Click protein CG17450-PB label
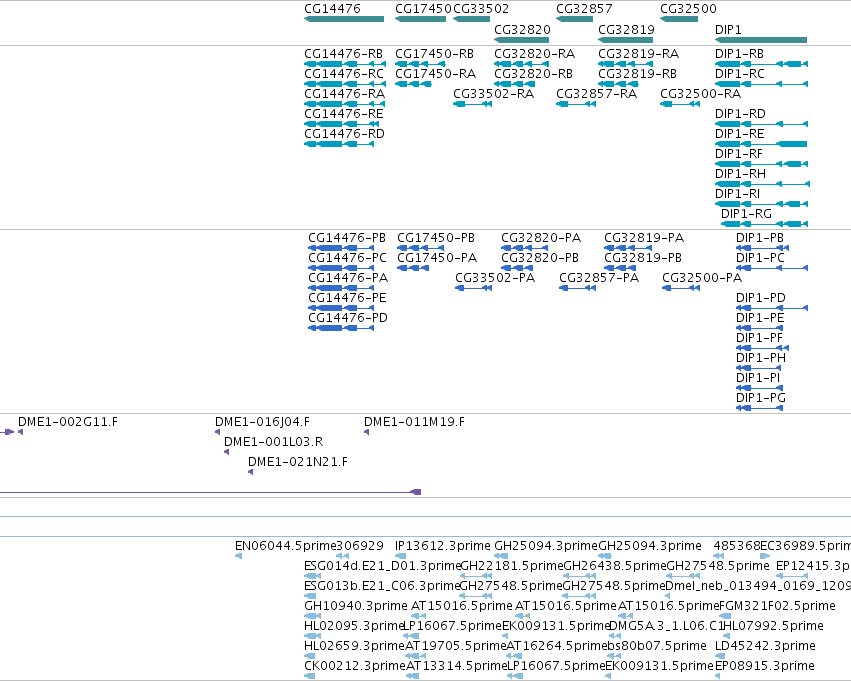Image resolution: width=851 pixels, height=681 pixels. [436, 238]
